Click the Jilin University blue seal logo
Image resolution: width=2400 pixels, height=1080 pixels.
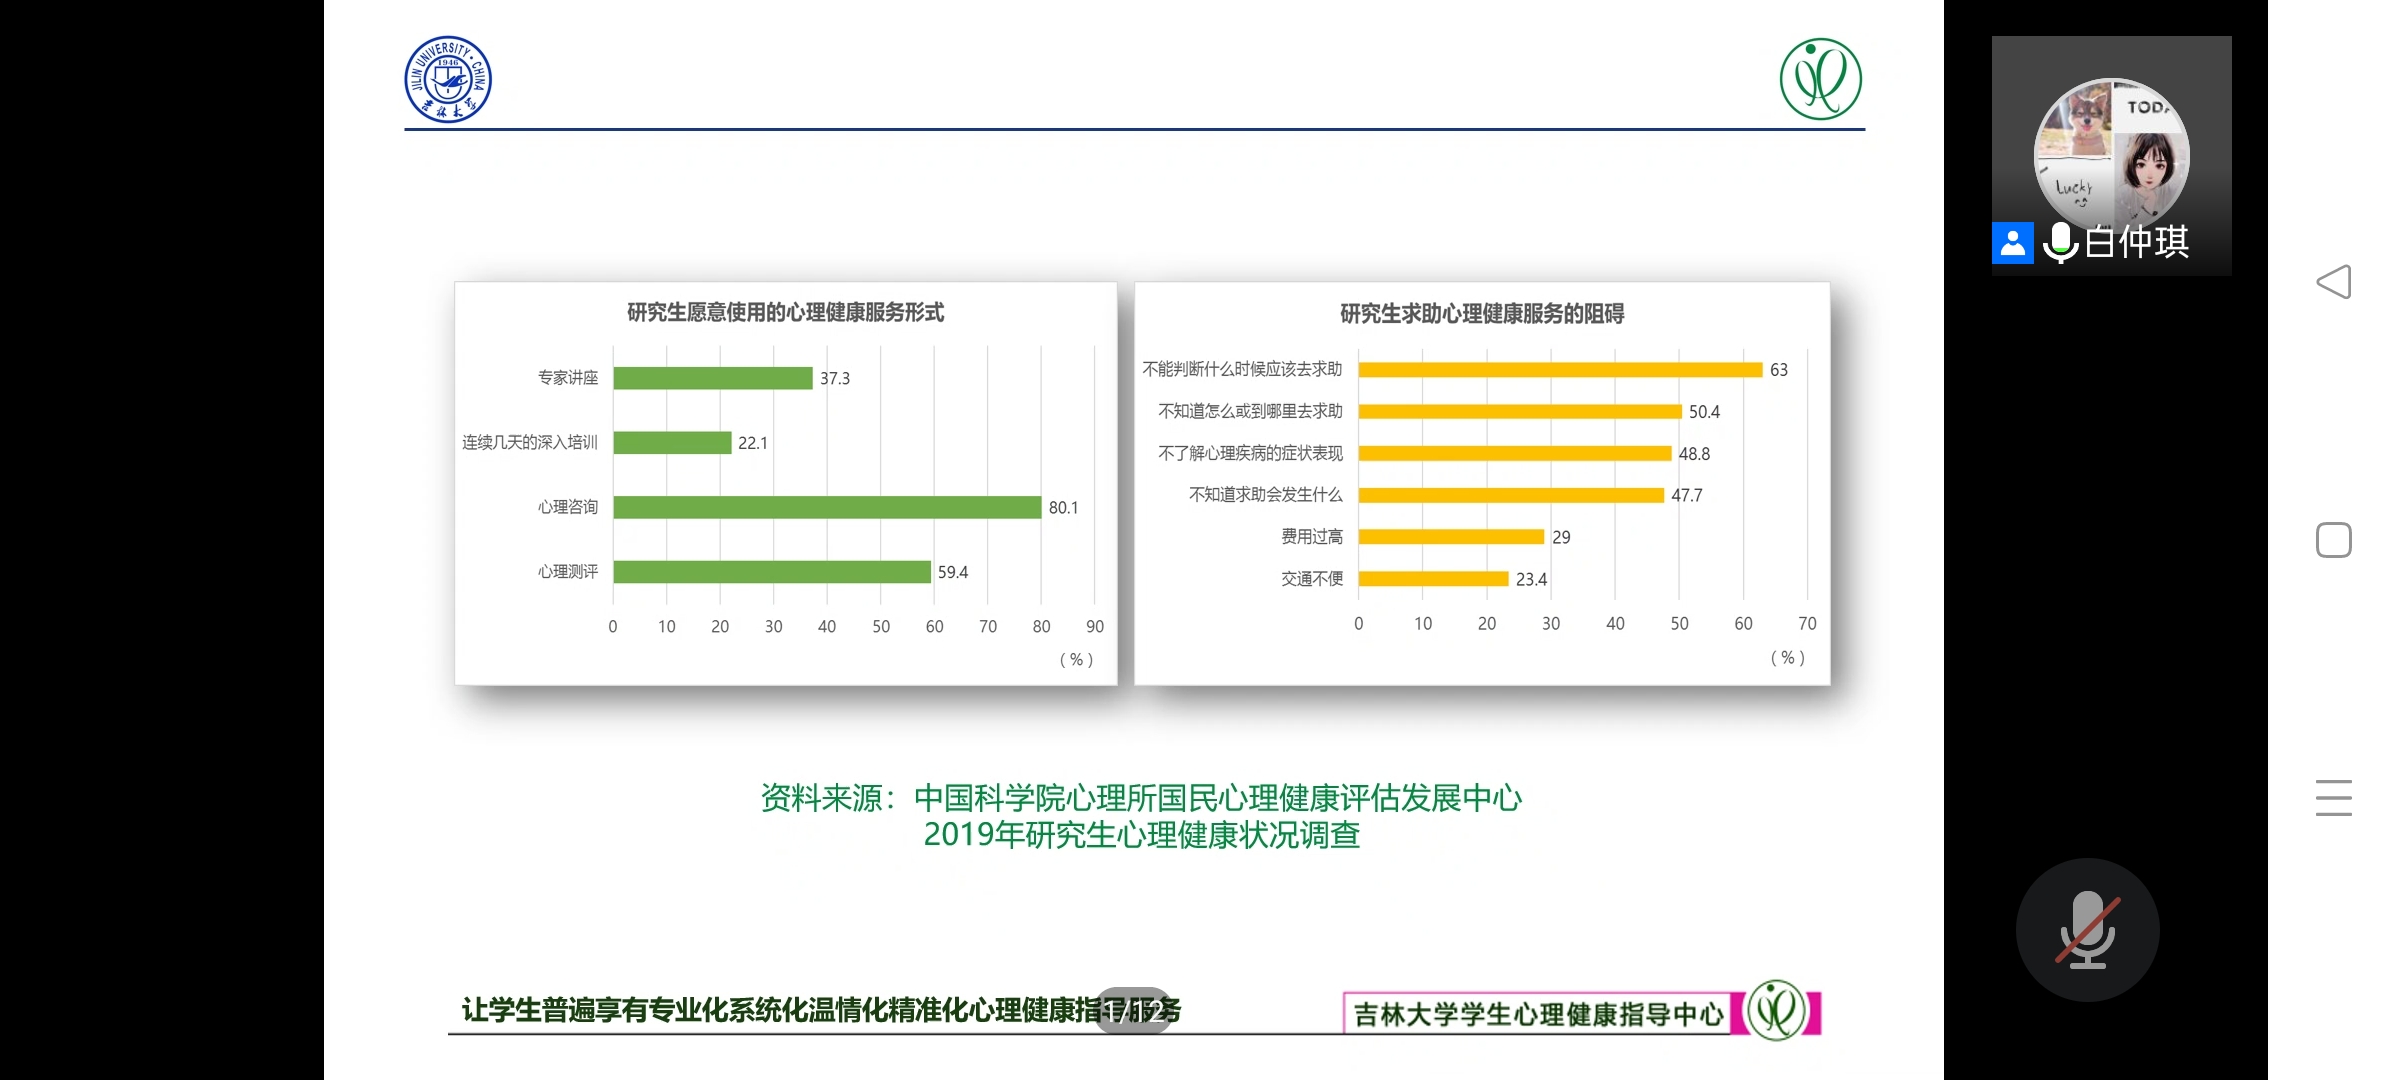[447, 80]
